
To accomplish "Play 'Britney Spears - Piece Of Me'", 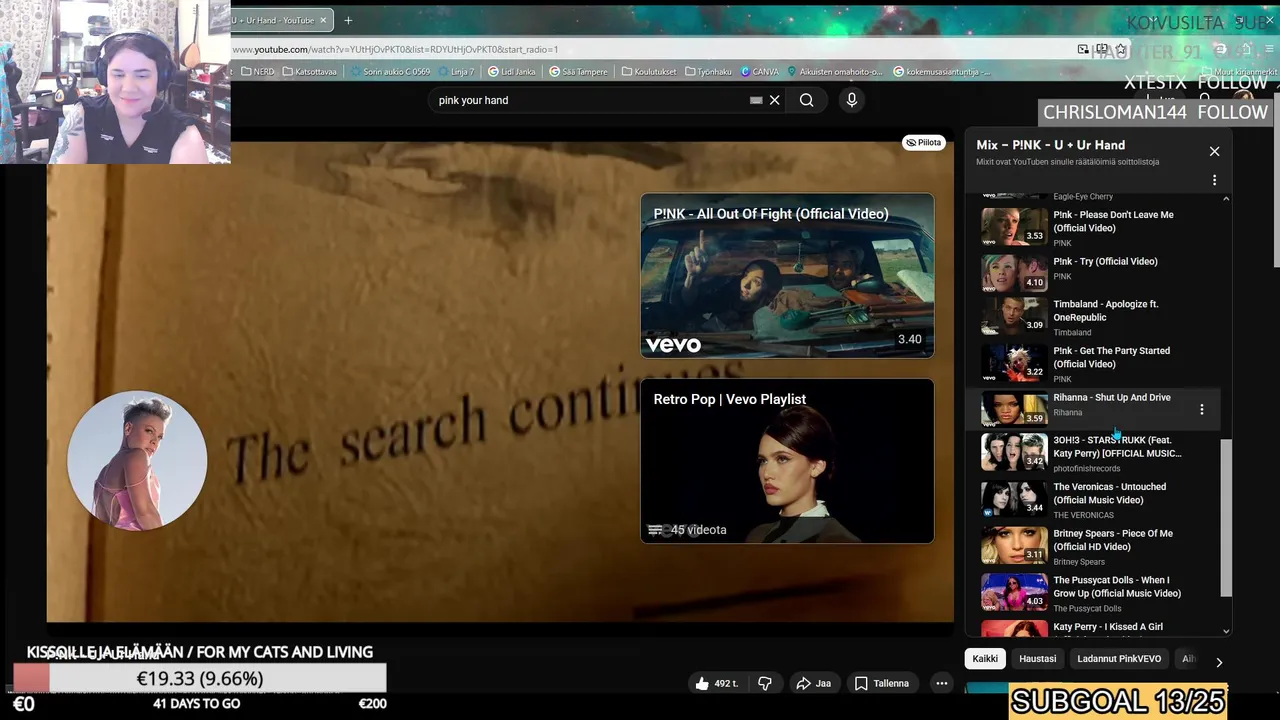I will point(1100,545).
